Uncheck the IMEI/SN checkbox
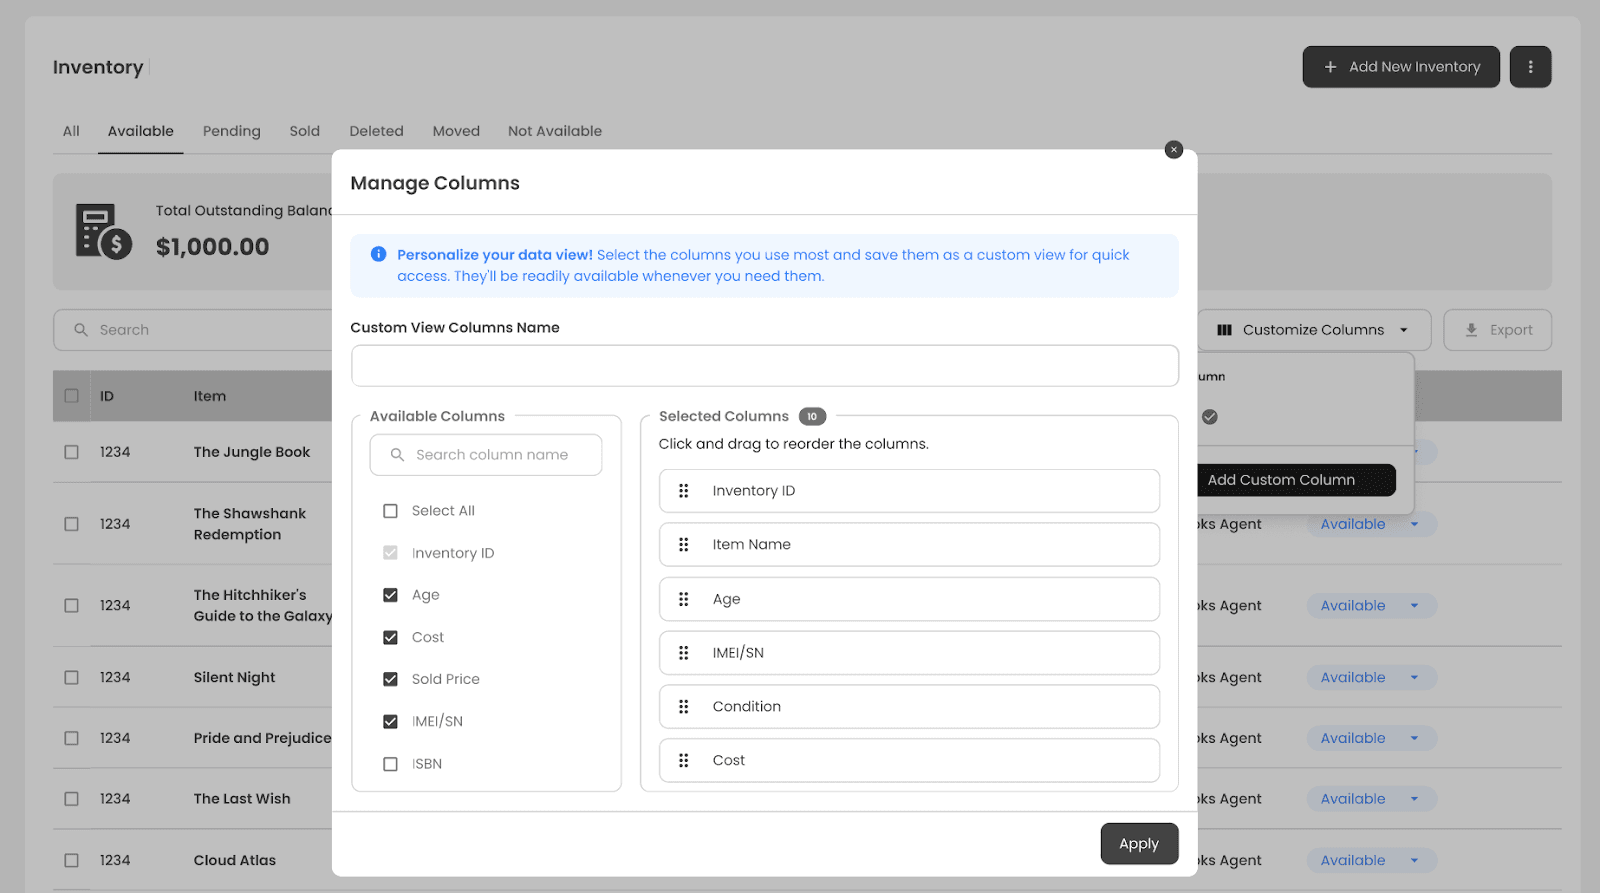The height and width of the screenshot is (893, 1600). (x=390, y=721)
